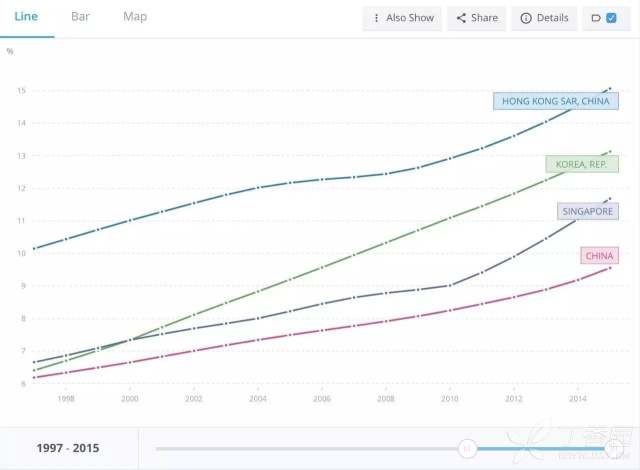Click the Share button
Screen dimensions: 640x470
click(x=476, y=18)
